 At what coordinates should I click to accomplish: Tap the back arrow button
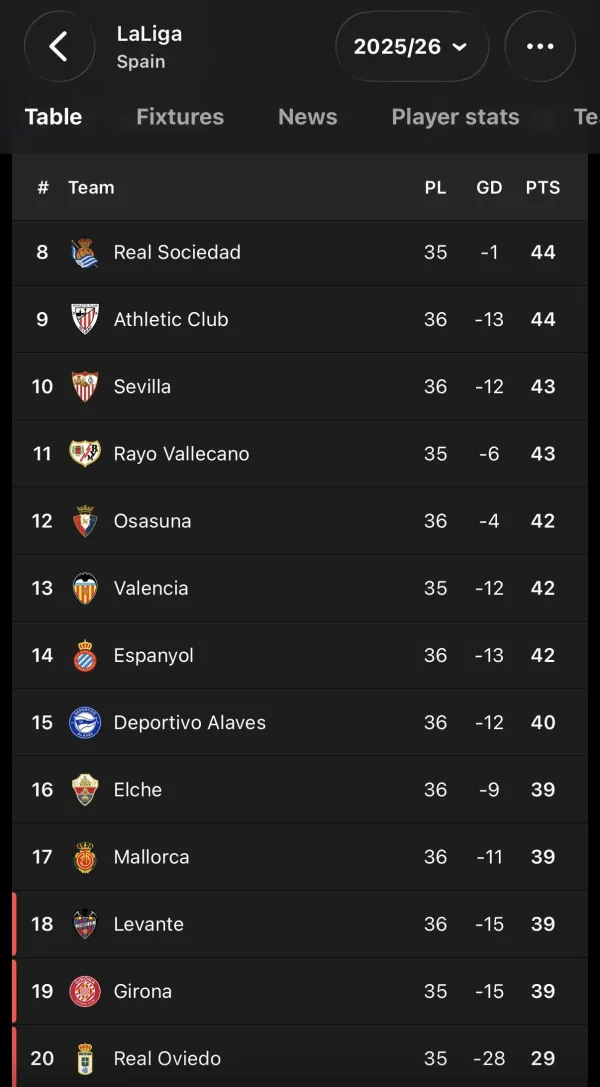(x=59, y=46)
